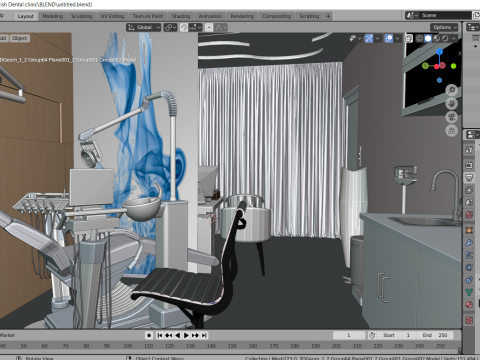480x360 pixels.
Task: Open the Particles properties tab
Action: (469, 255)
